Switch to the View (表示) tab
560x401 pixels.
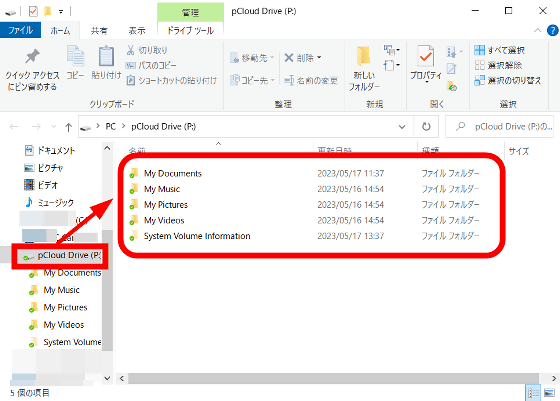[137, 31]
